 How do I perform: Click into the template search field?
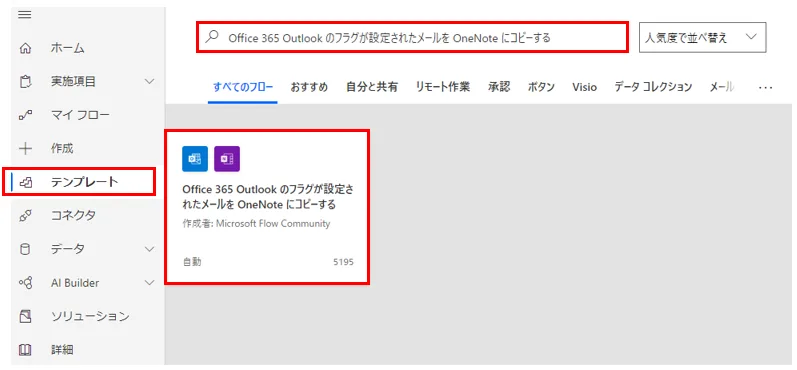click(412, 37)
